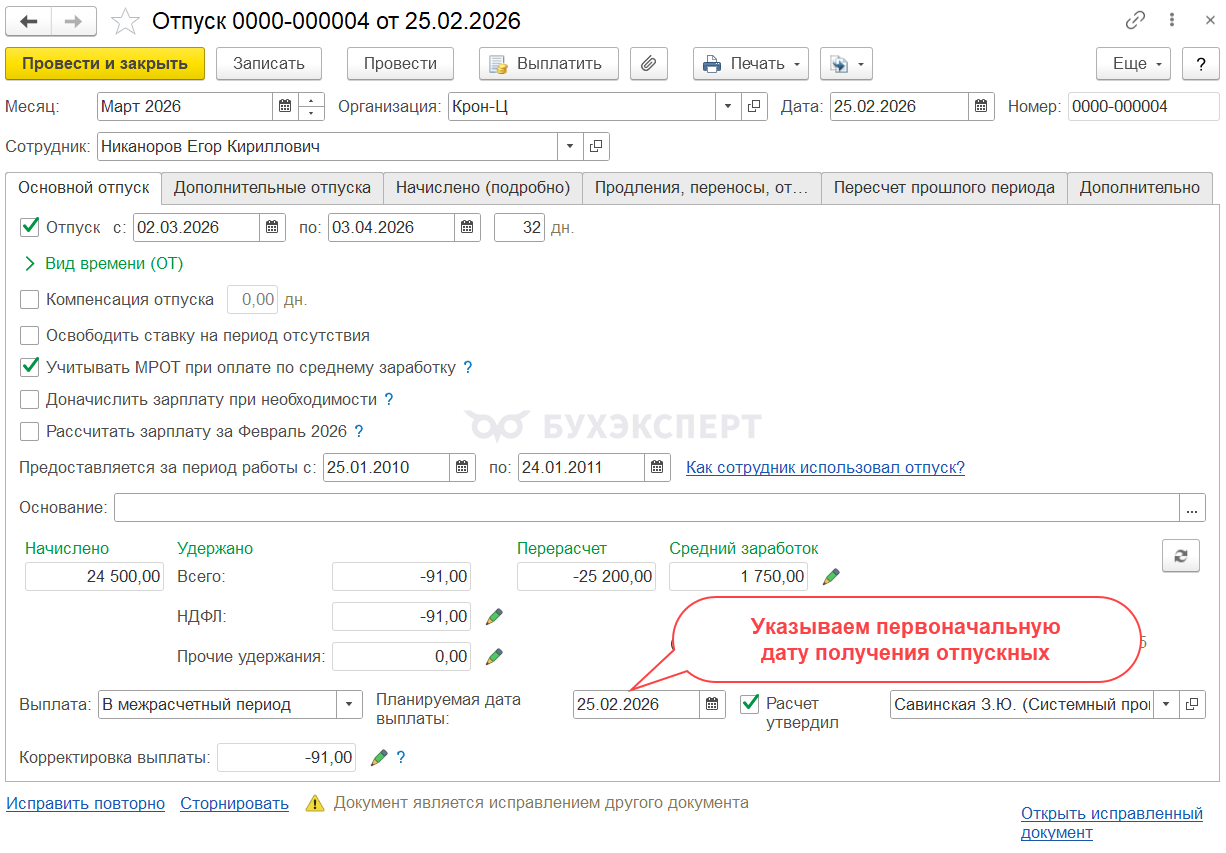Uncheck the Отпуск checkbox
1226x853 pixels.
(x=30, y=227)
